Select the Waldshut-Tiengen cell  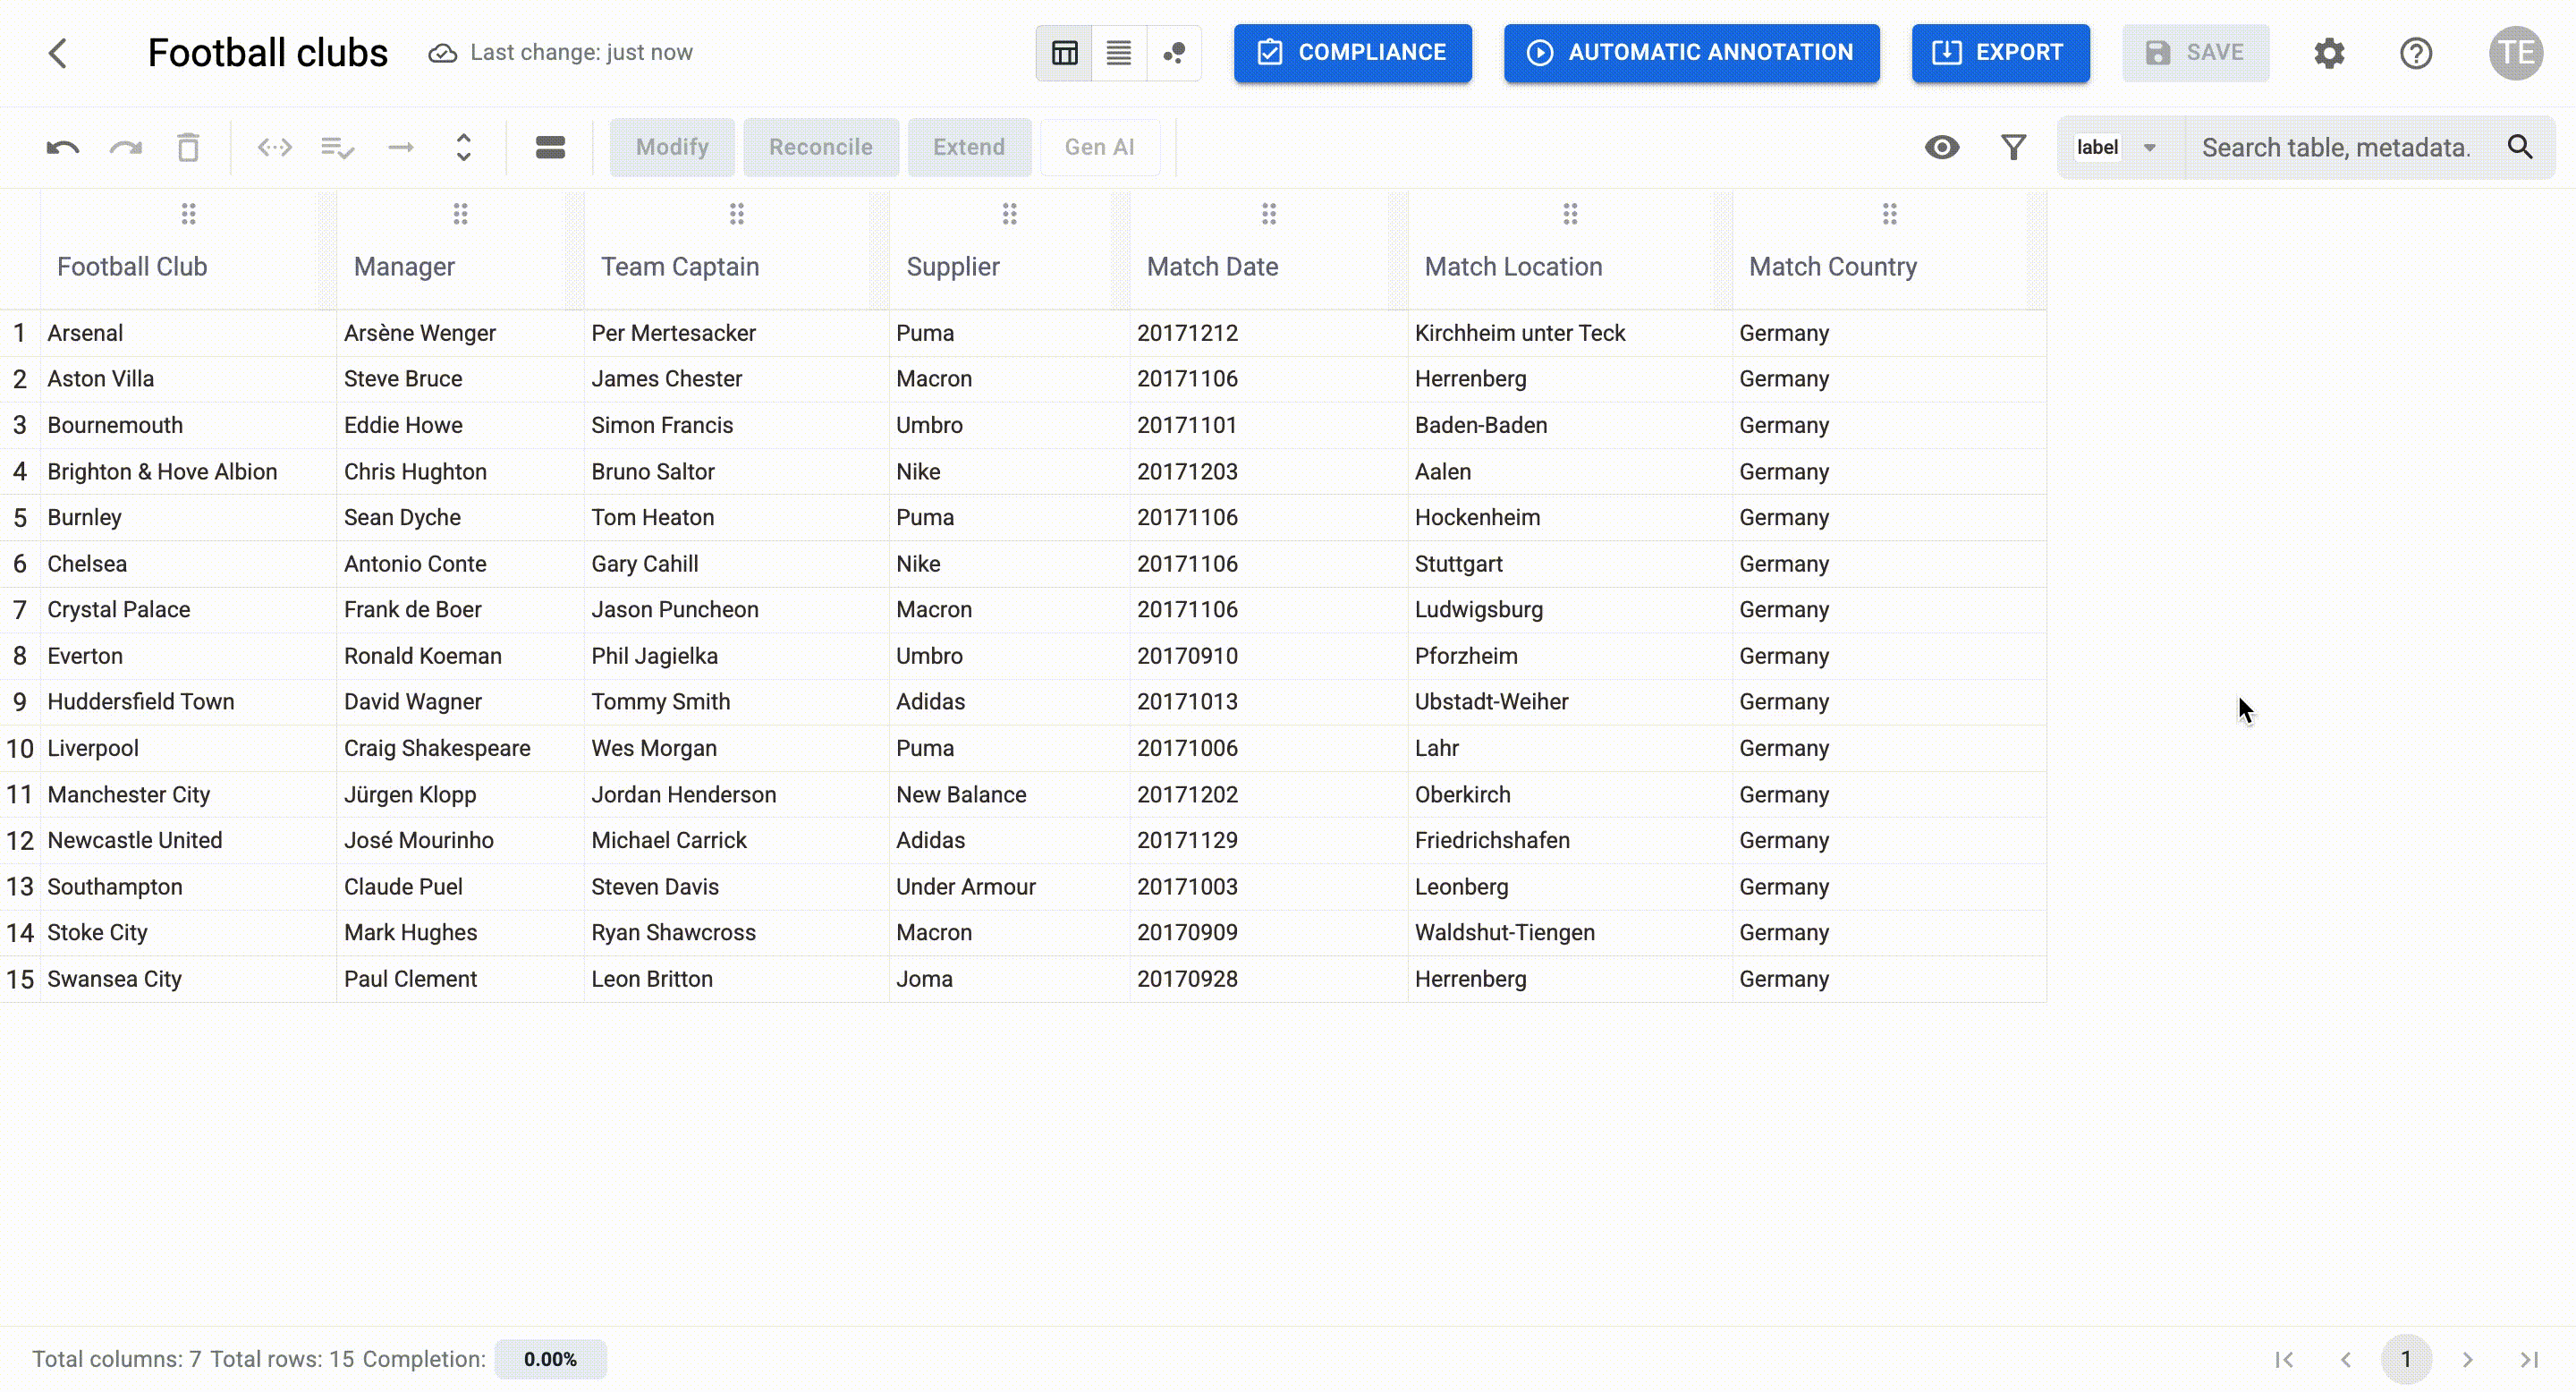(1570, 933)
